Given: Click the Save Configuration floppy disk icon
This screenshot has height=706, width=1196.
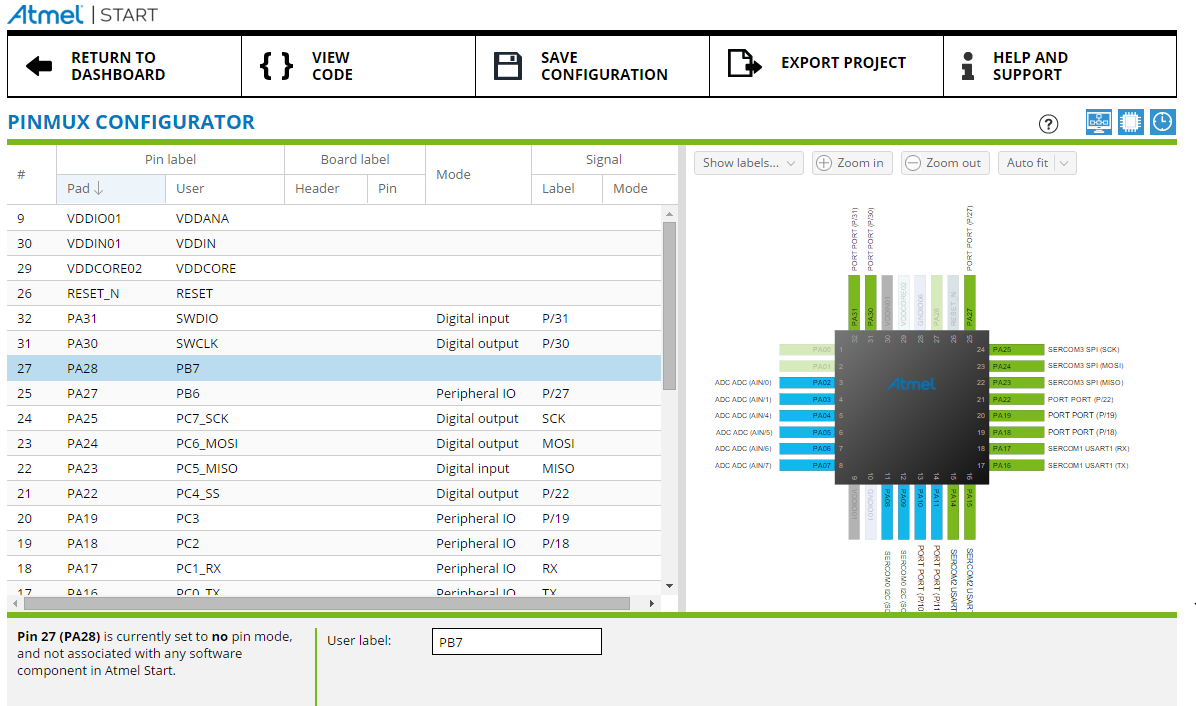Looking at the screenshot, I should tap(508, 66).
